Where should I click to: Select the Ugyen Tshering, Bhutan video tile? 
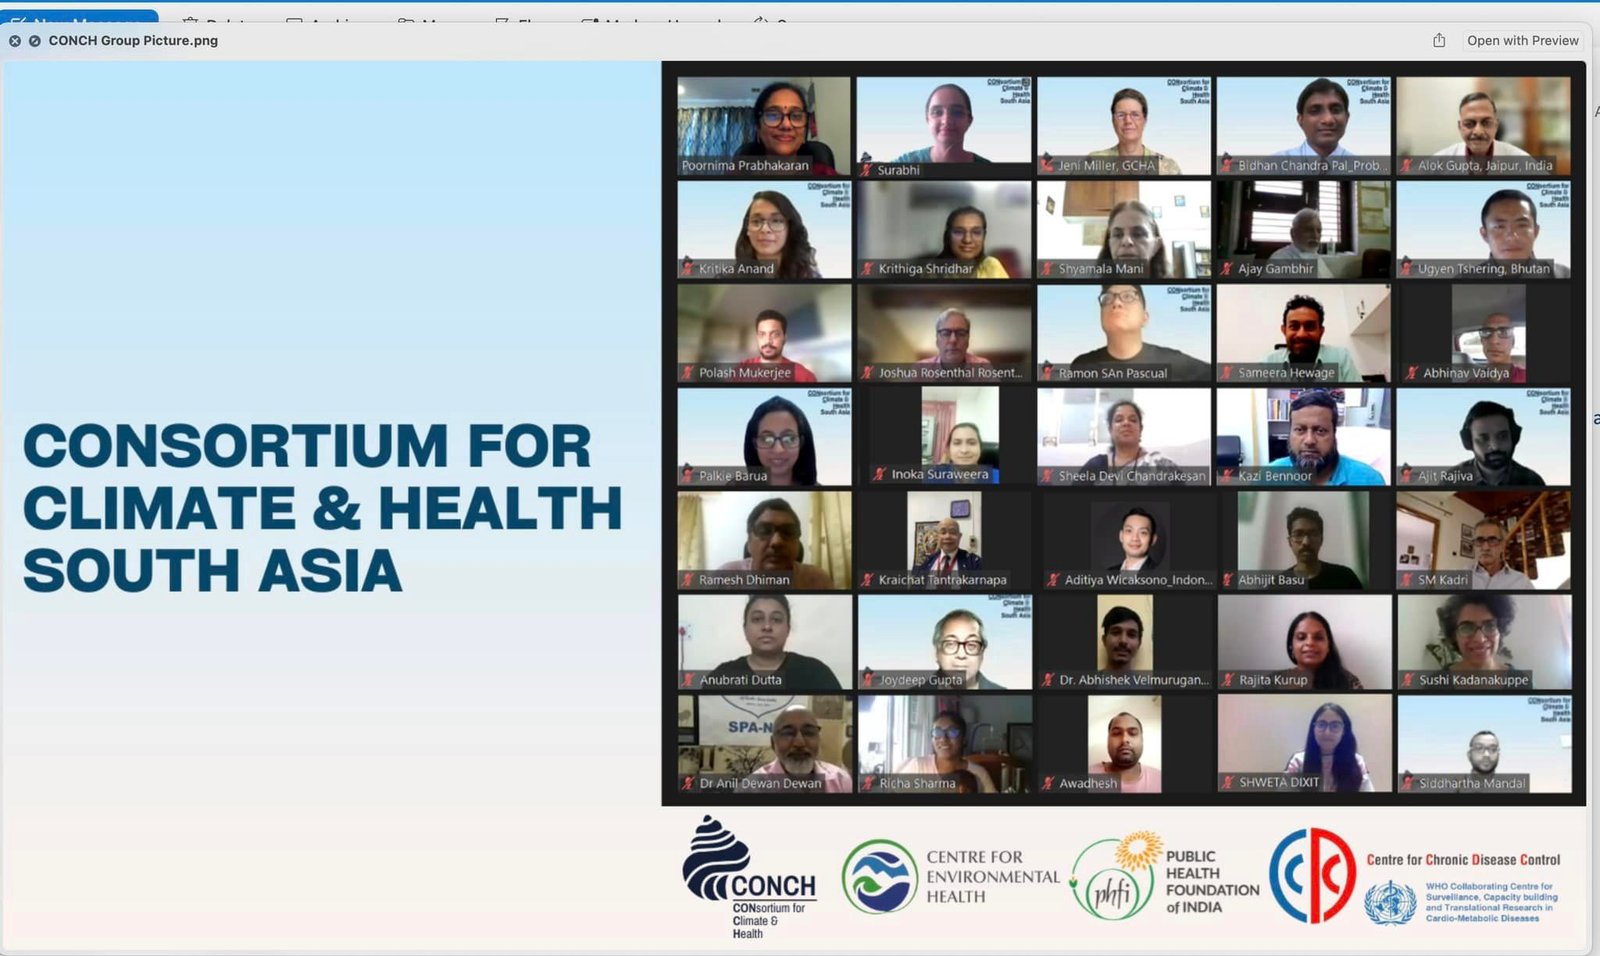pos(1483,229)
